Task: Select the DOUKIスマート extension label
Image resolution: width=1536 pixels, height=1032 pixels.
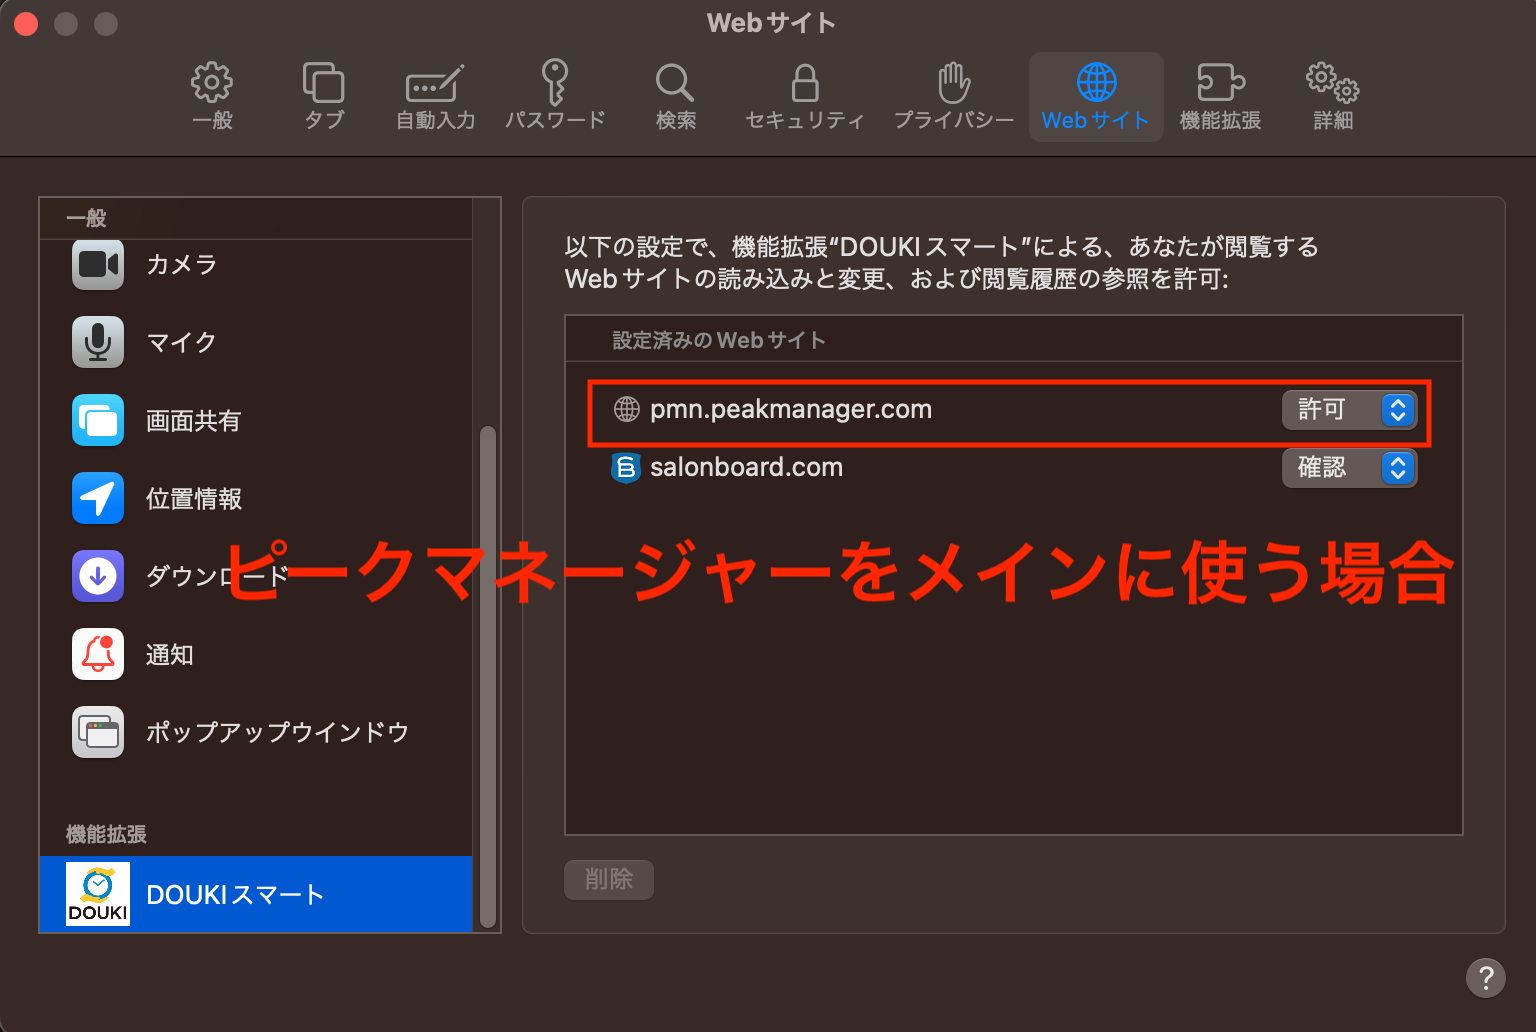Action: pos(235,894)
